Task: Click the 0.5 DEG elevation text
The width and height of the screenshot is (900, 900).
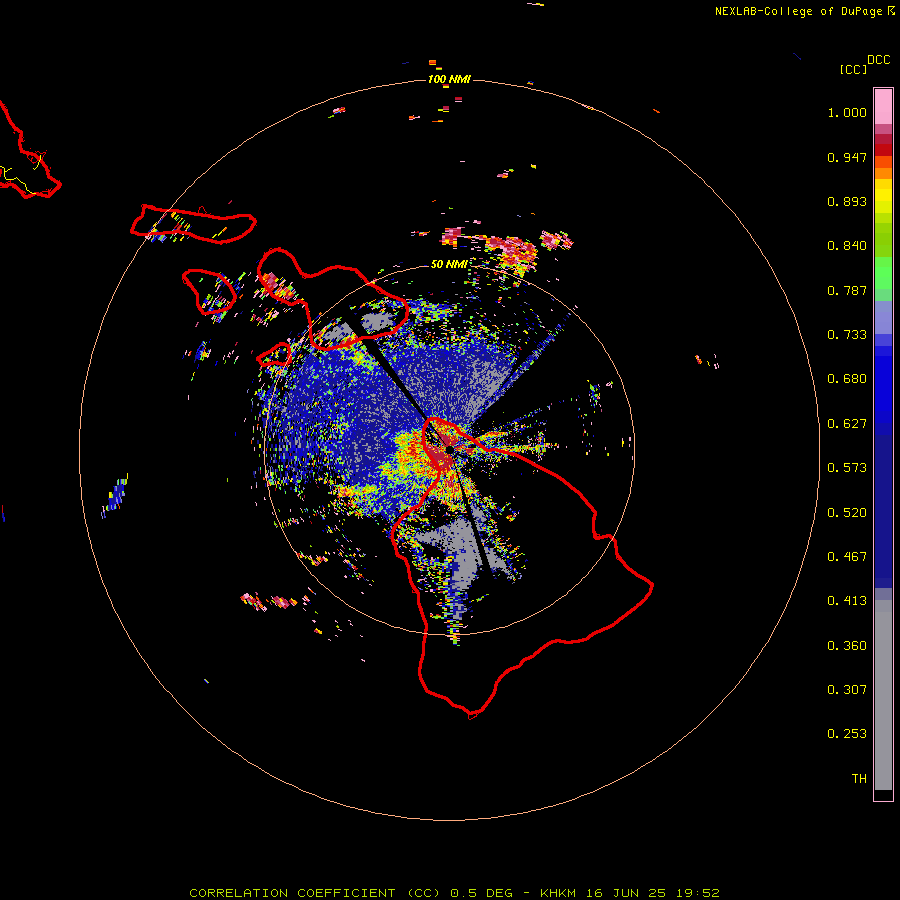Action: coord(482,893)
